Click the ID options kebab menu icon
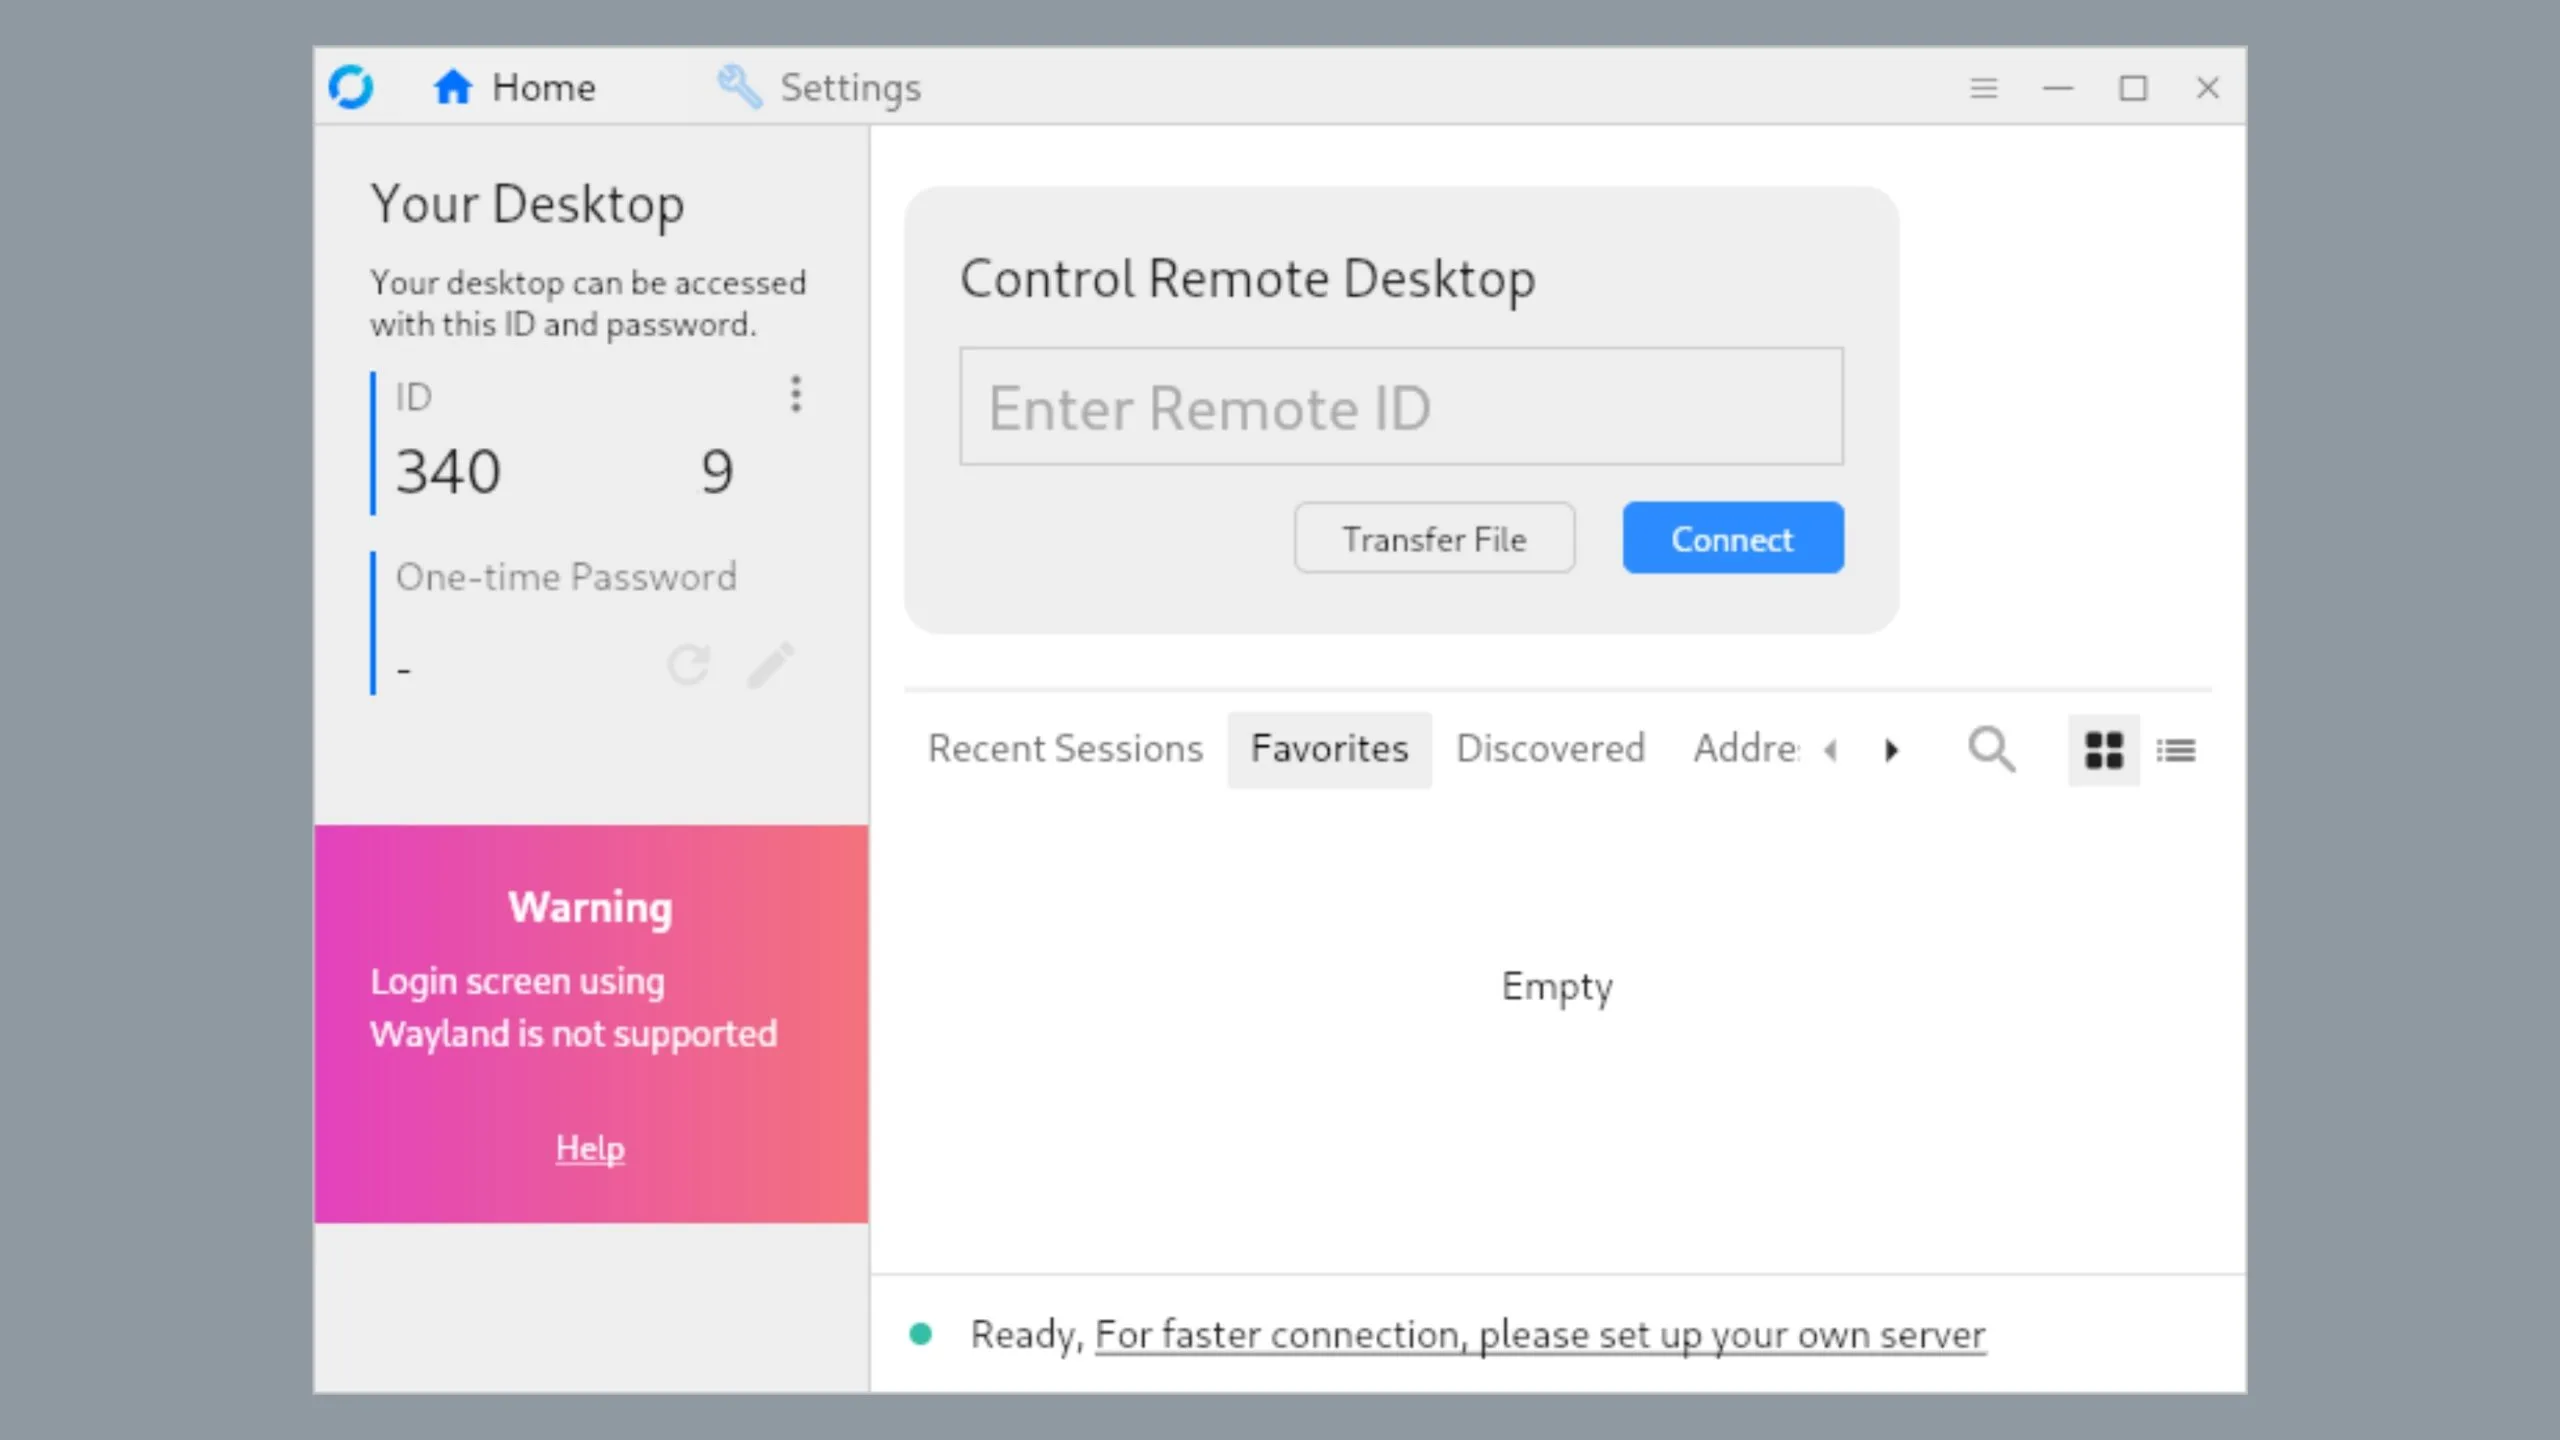 [x=795, y=392]
